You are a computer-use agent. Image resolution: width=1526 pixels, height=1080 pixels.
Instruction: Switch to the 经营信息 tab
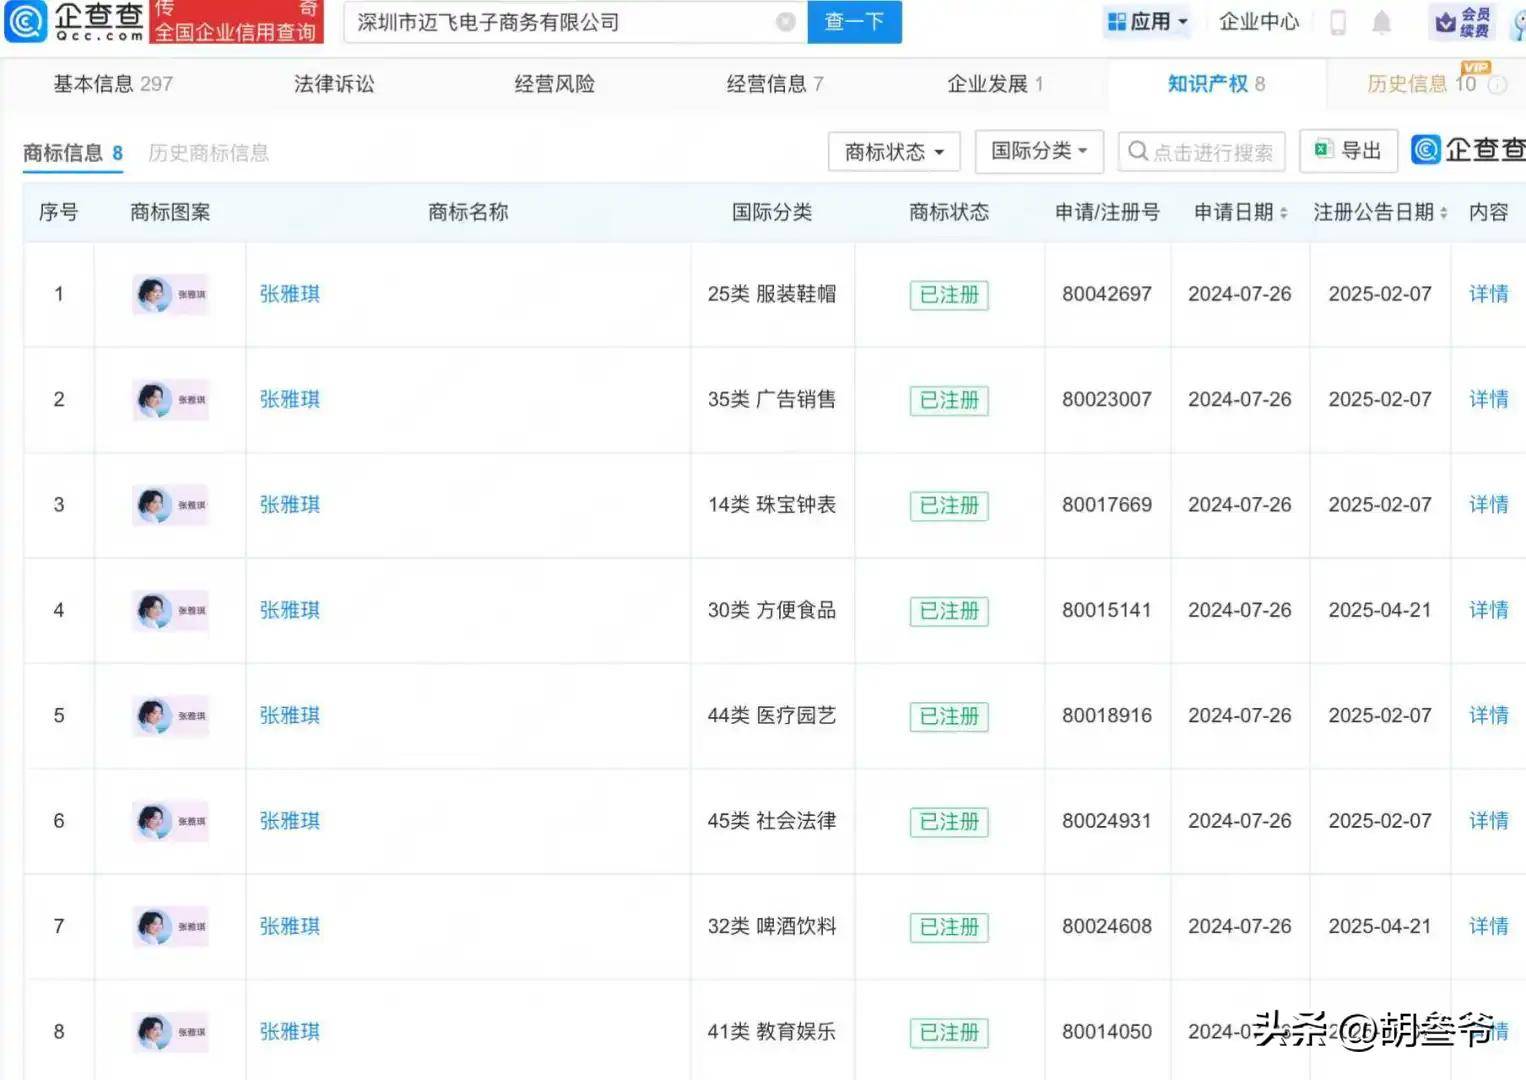tap(775, 84)
